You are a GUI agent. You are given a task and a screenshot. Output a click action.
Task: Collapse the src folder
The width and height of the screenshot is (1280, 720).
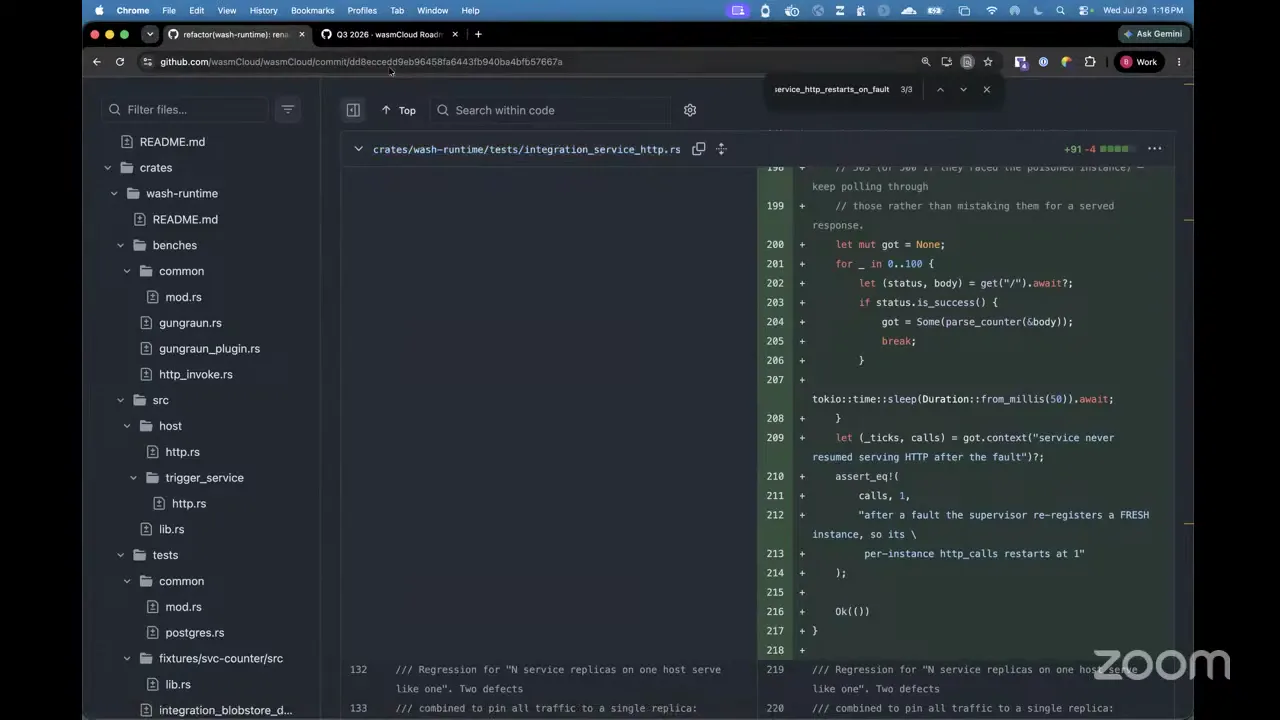(x=121, y=400)
